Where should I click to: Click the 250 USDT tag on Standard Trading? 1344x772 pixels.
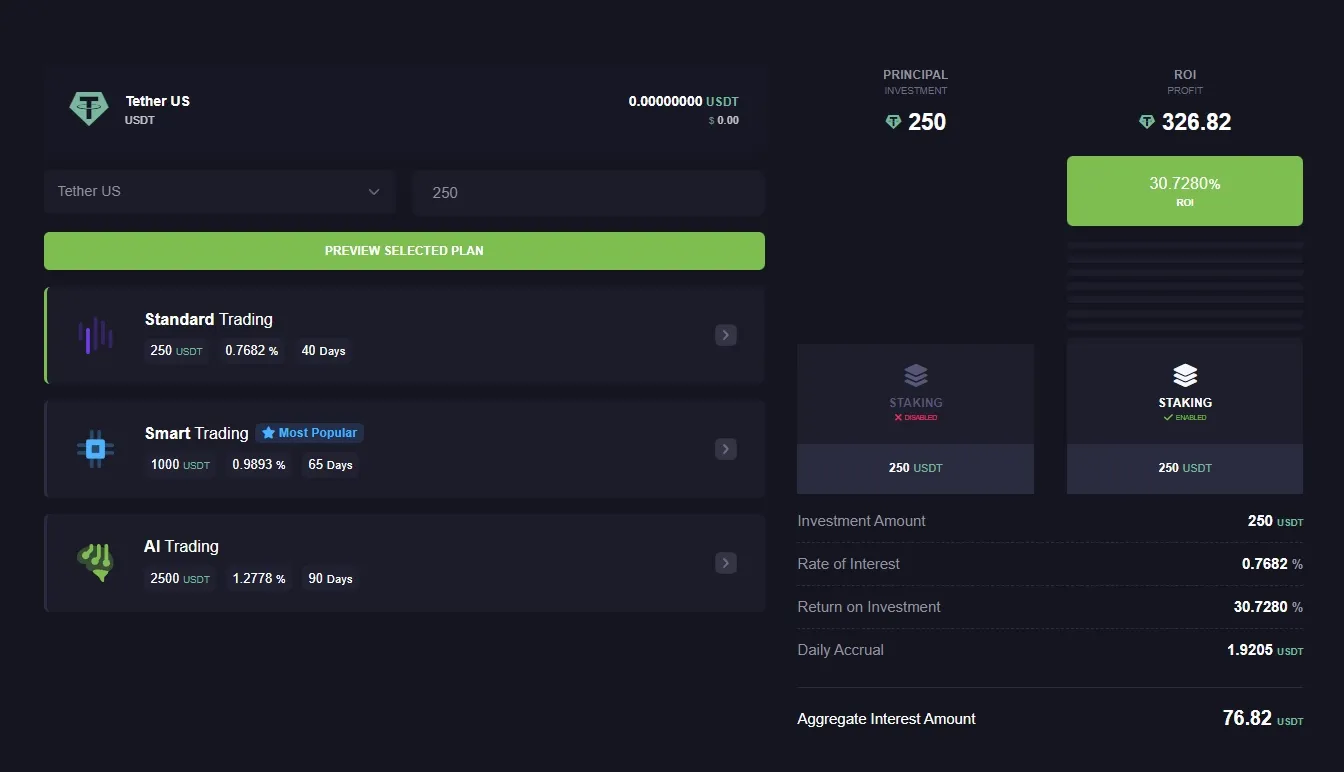(x=177, y=351)
